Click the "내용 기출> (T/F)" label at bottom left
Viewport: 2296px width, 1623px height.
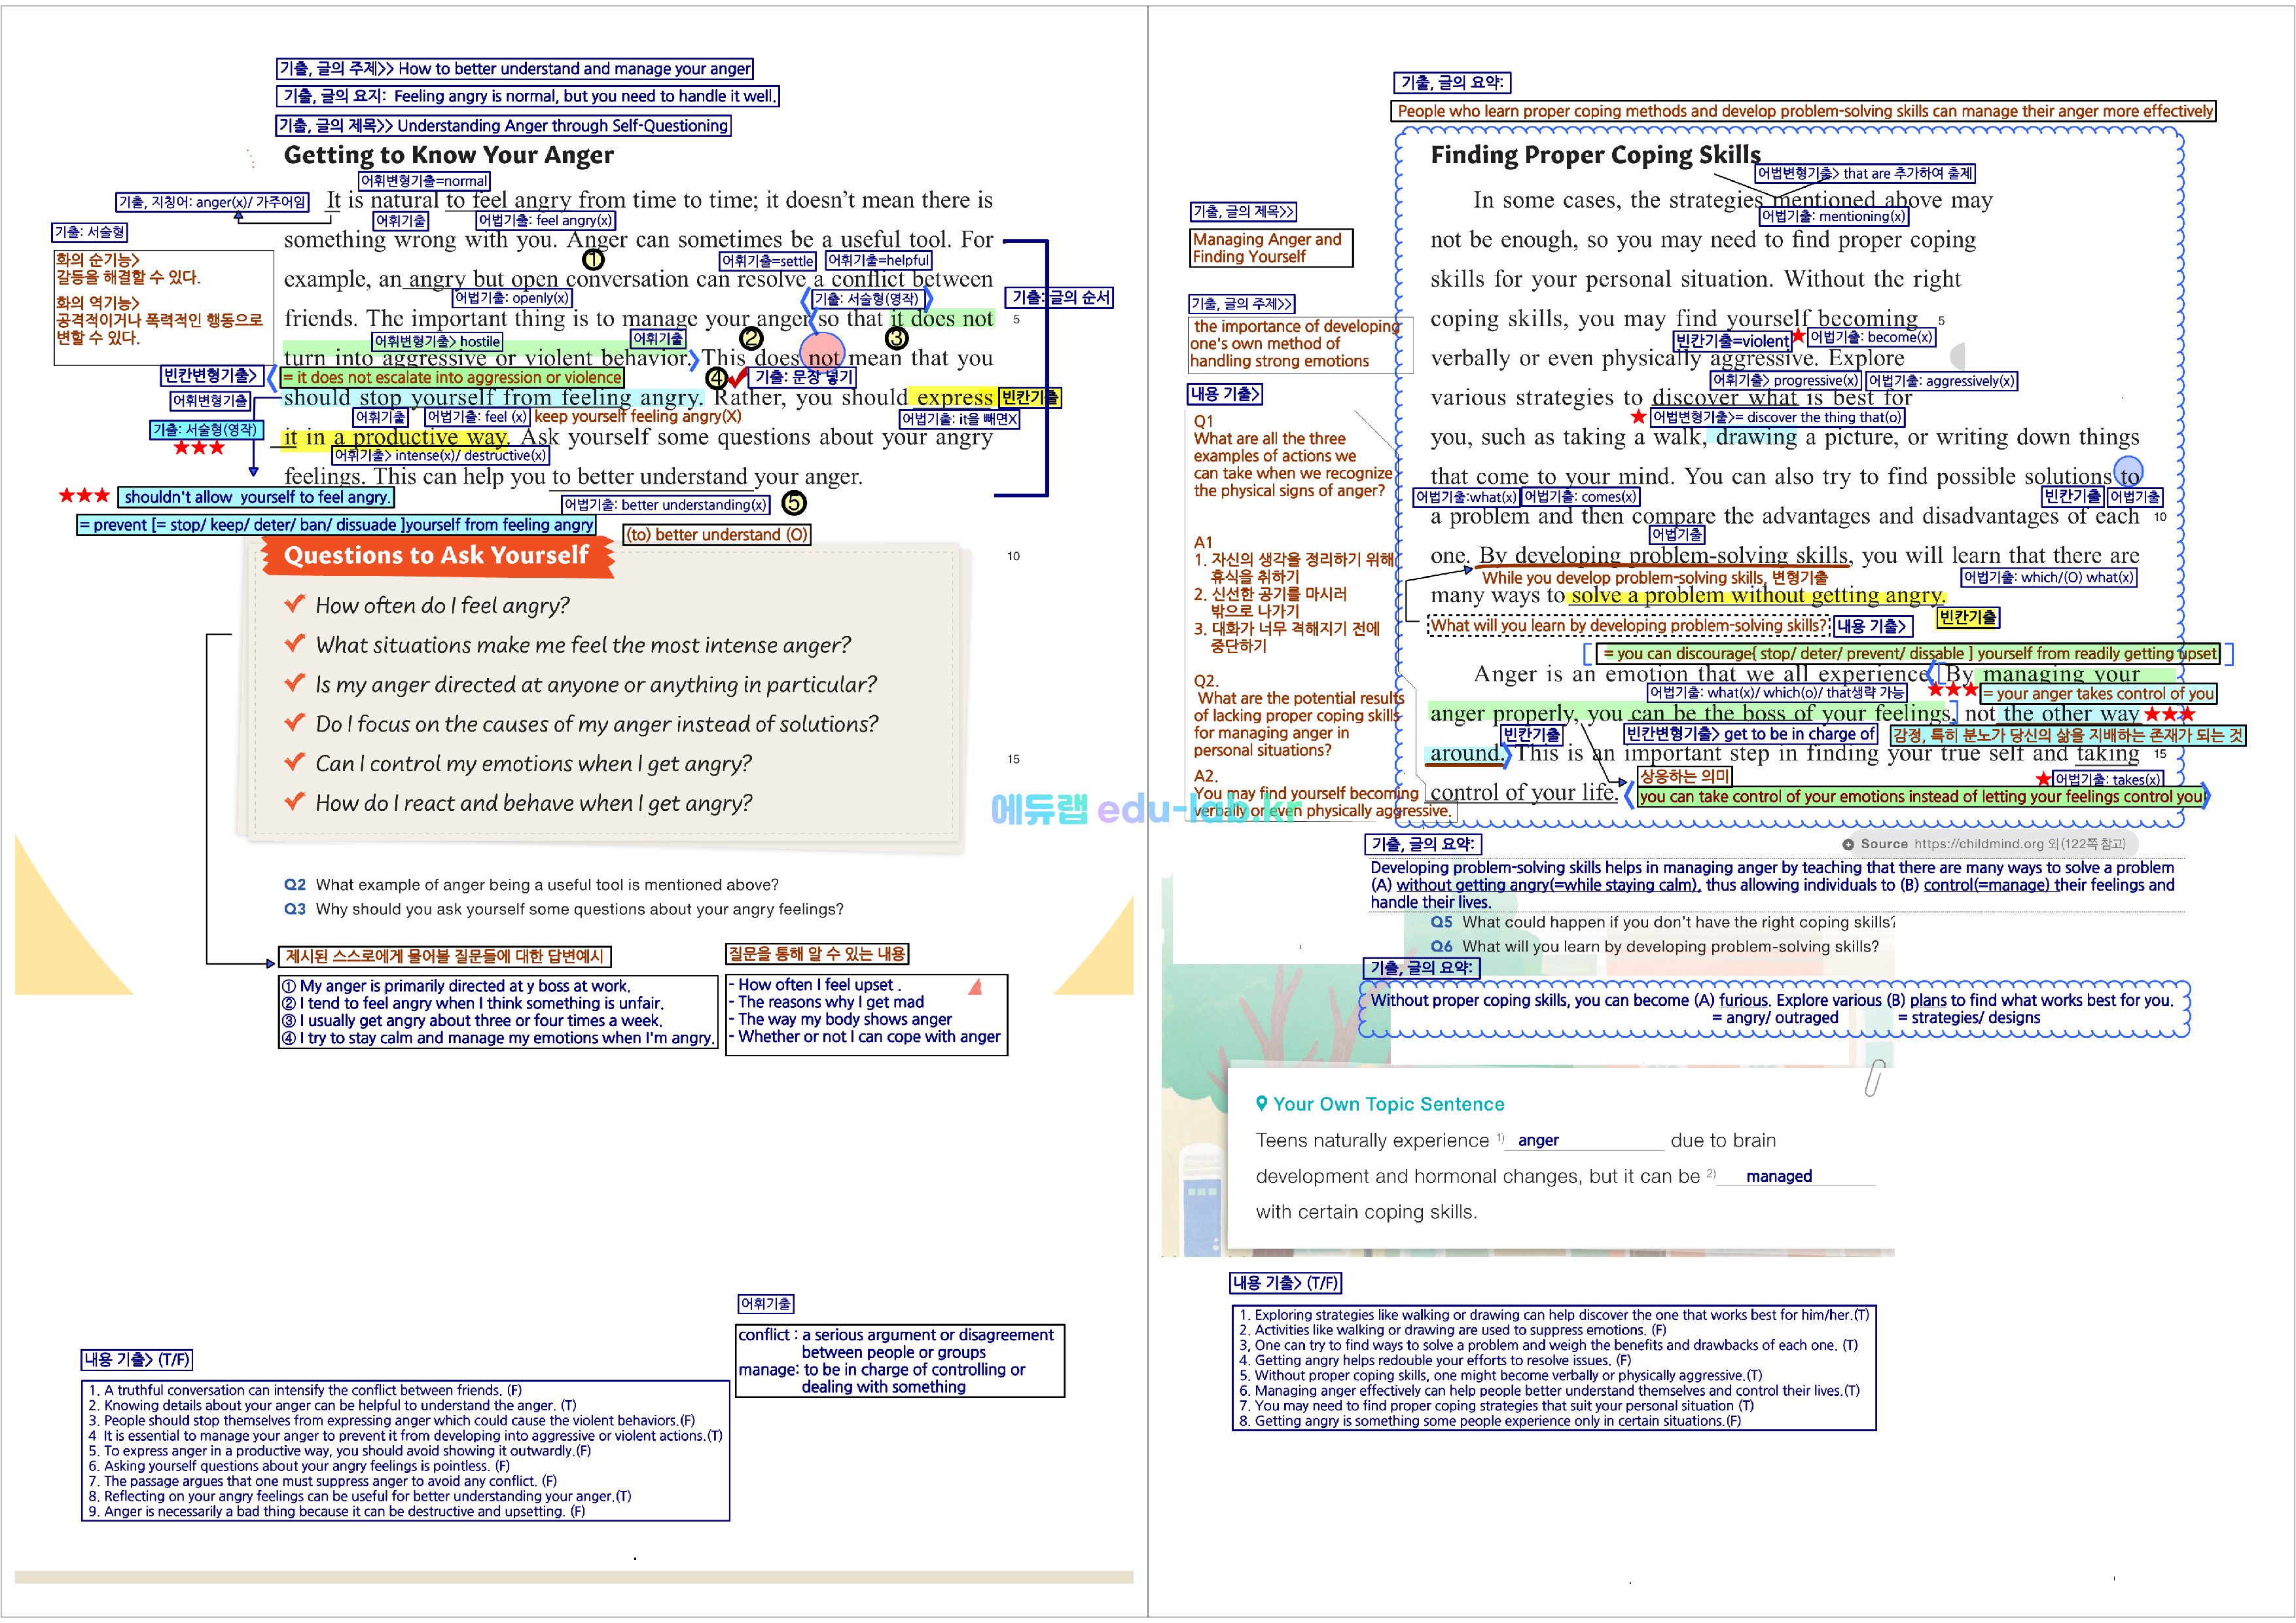[136, 1359]
